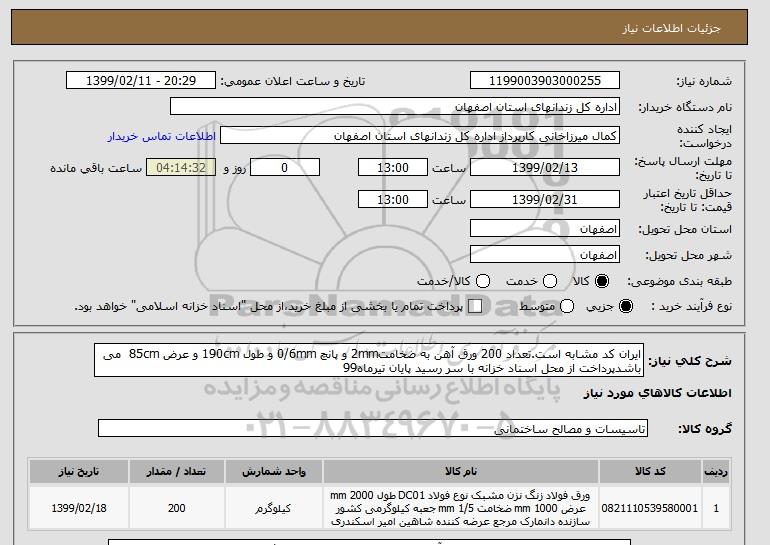Screen dimensions: 770x545
Task: Click the جزئیات اطلاعات نیاز header title
Action: (x=671, y=28)
